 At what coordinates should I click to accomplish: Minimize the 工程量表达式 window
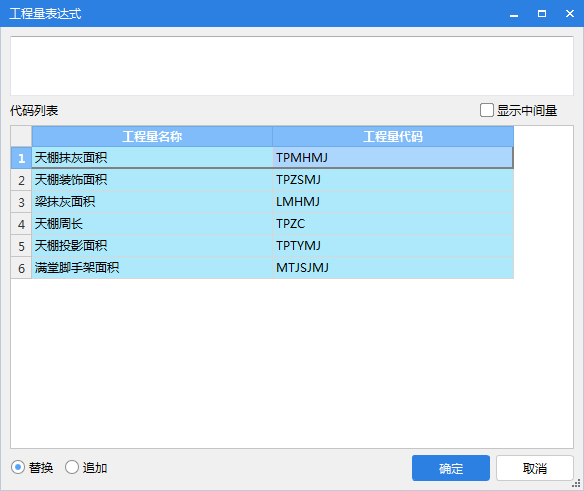pos(514,14)
